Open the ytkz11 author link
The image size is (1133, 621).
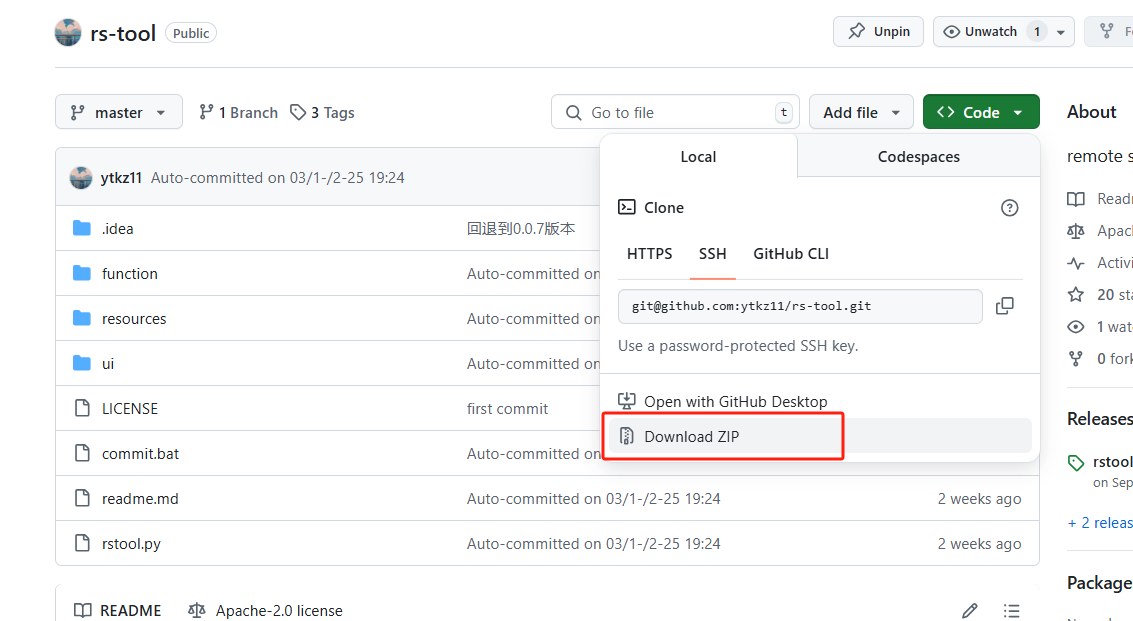coord(121,178)
